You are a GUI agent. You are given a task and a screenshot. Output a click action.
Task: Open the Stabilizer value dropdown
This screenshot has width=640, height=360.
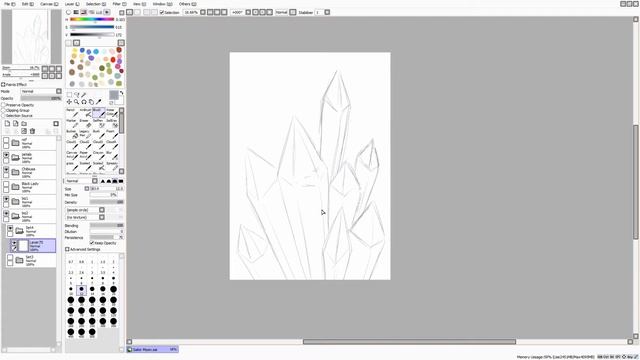[x=327, y=12]
